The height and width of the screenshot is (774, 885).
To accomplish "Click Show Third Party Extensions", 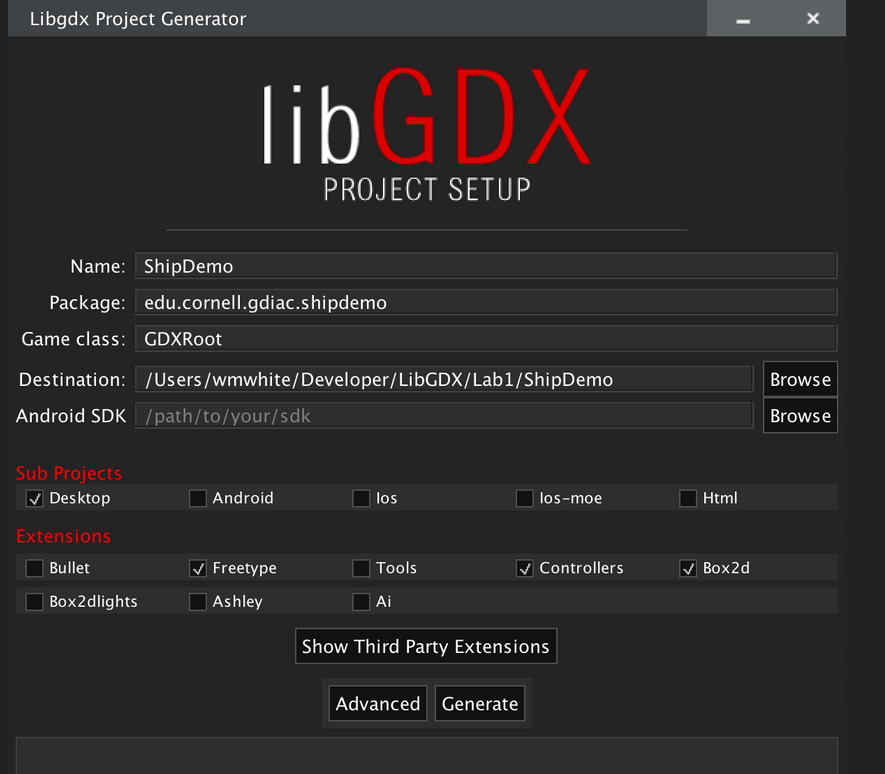I will 426,645.
